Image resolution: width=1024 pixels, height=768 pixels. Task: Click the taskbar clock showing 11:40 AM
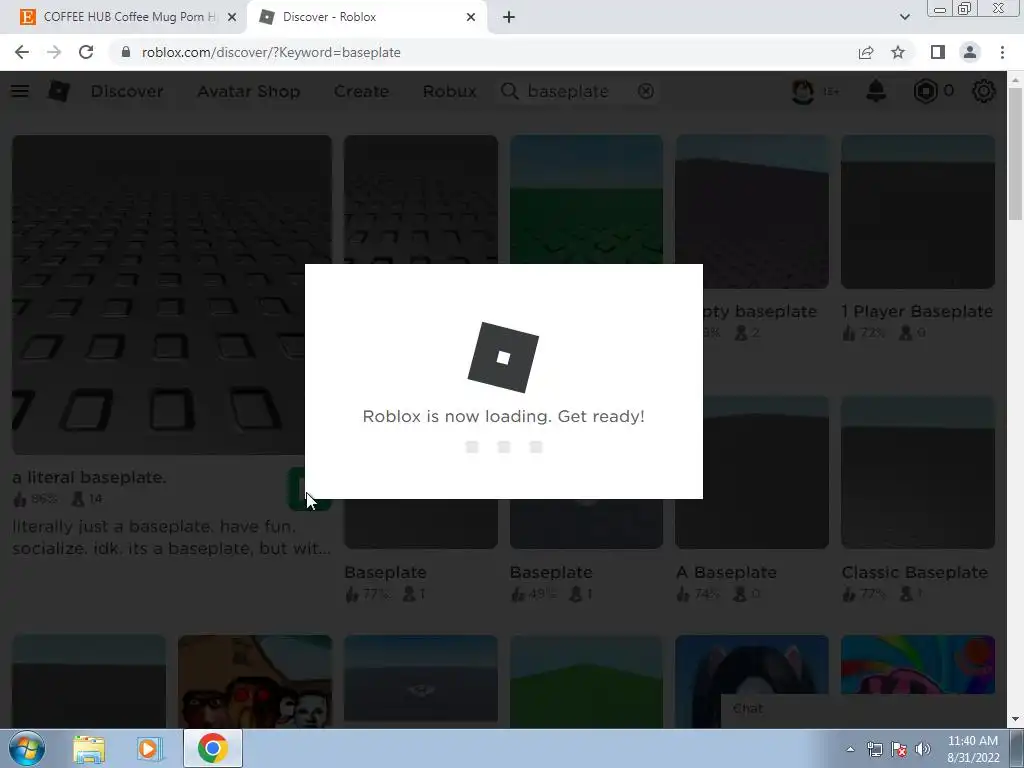(972, 749)
